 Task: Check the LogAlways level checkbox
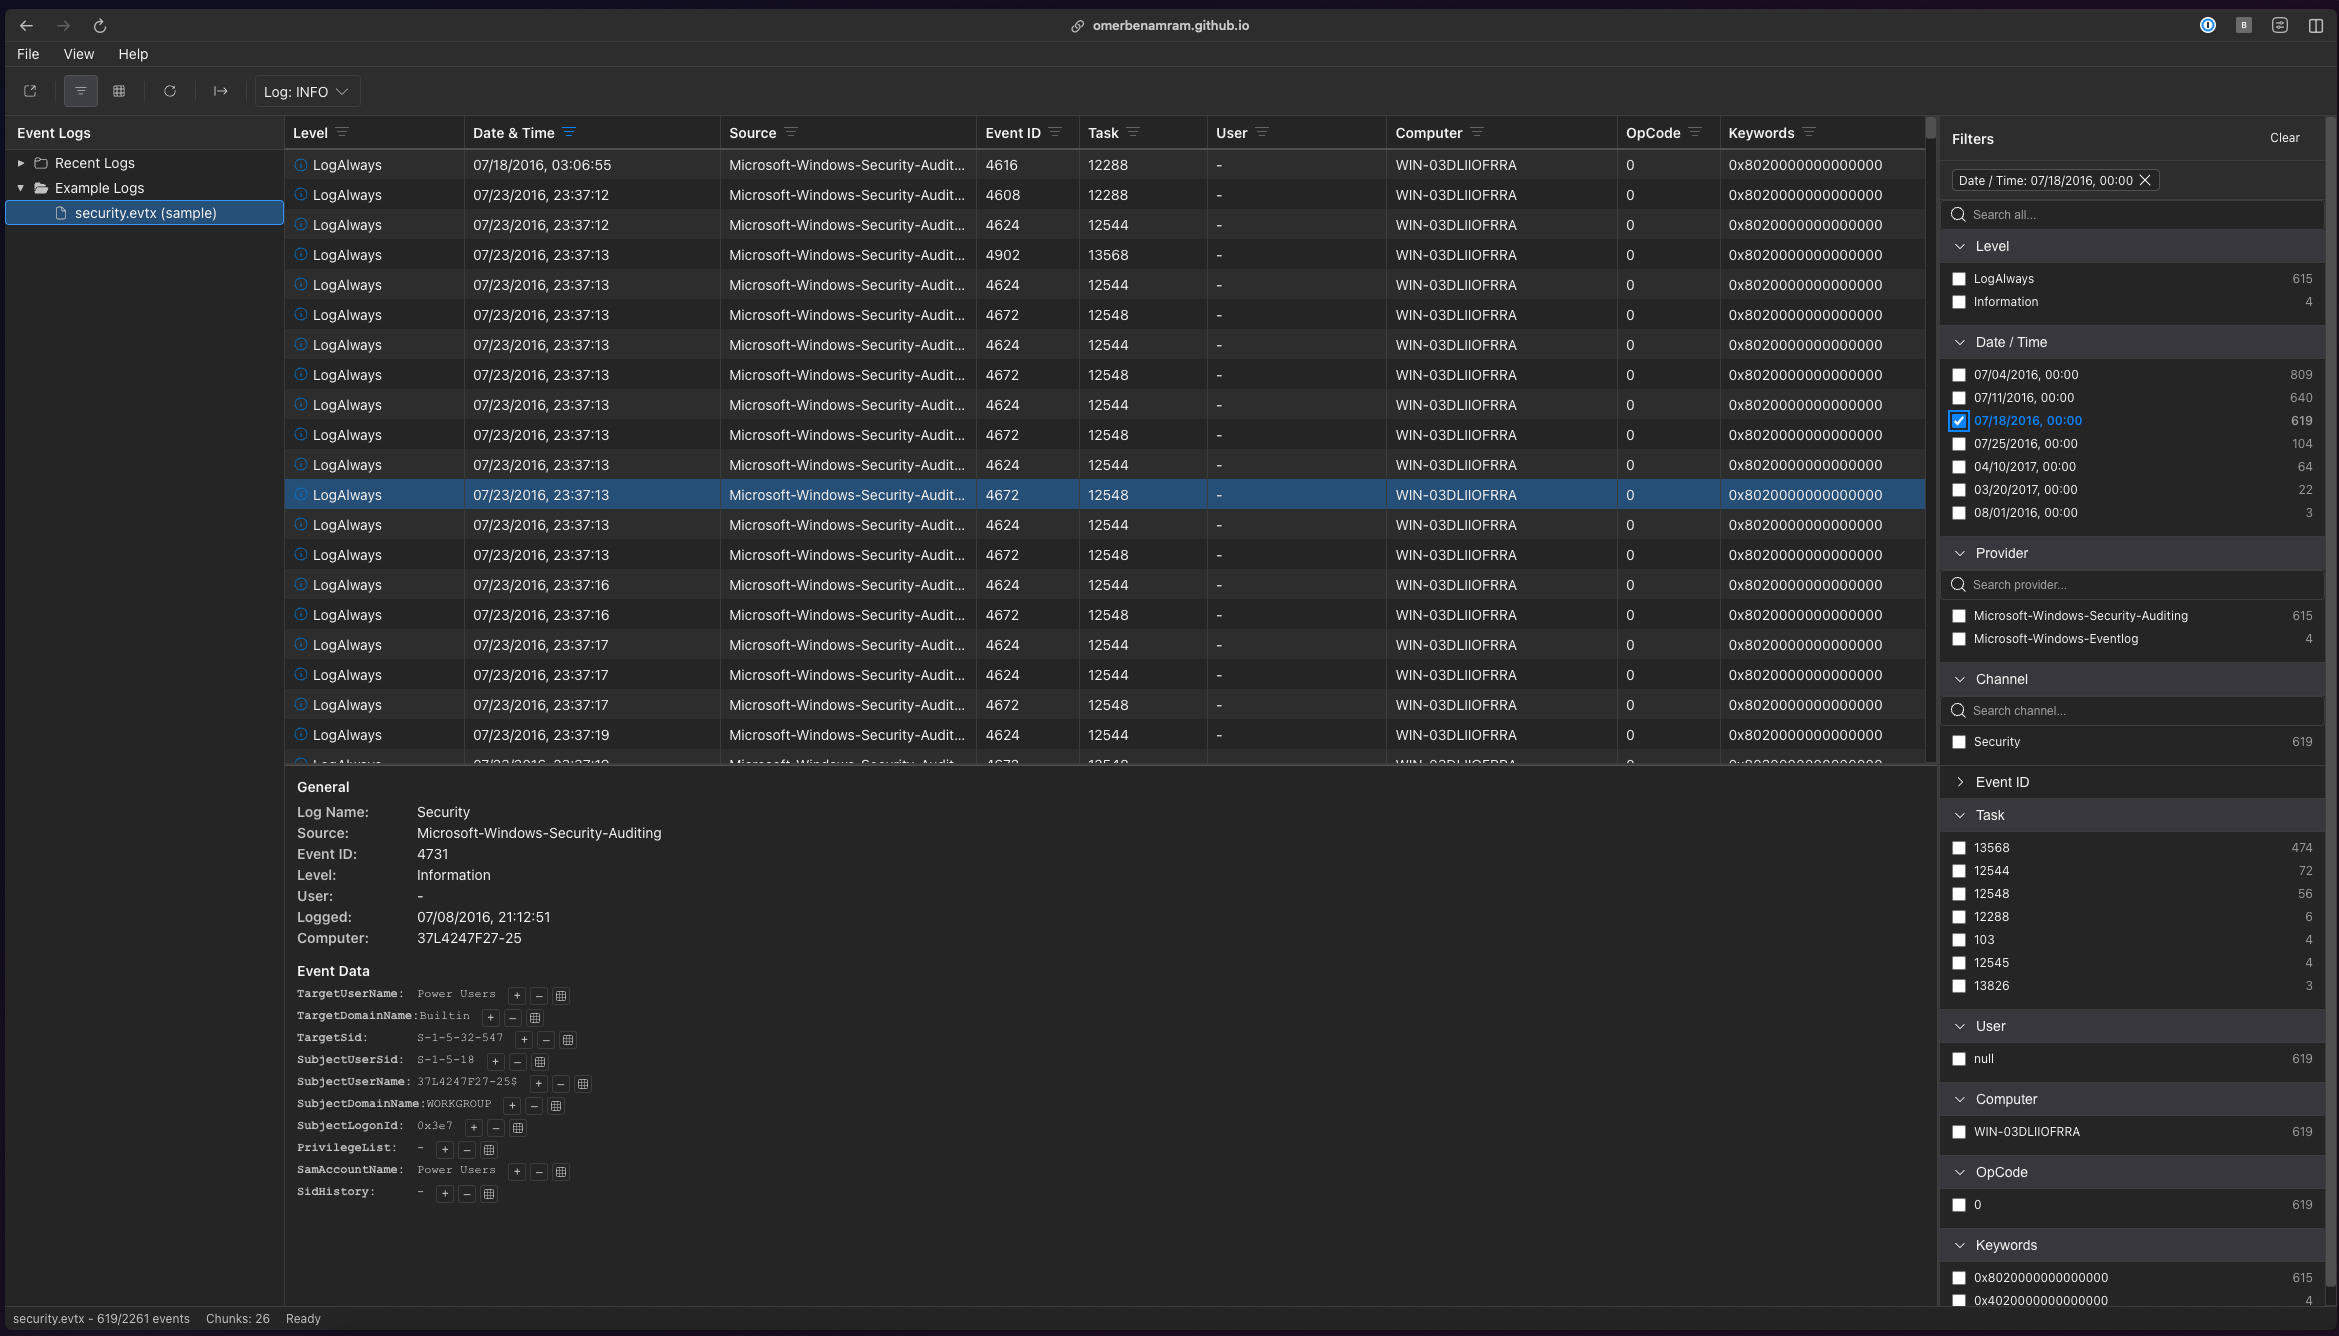[1959, 279]
